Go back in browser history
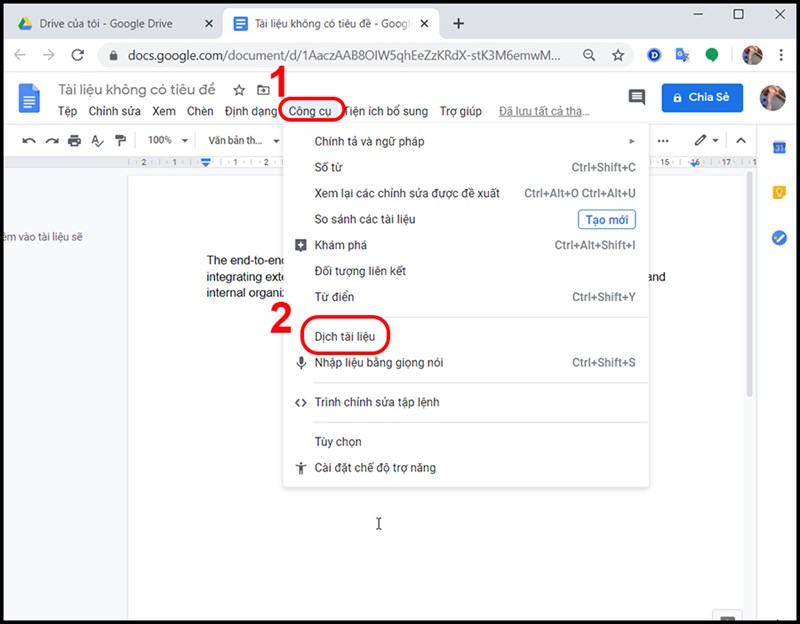Image resolution: width=800 pixels, height=624 pixels. 20,55
